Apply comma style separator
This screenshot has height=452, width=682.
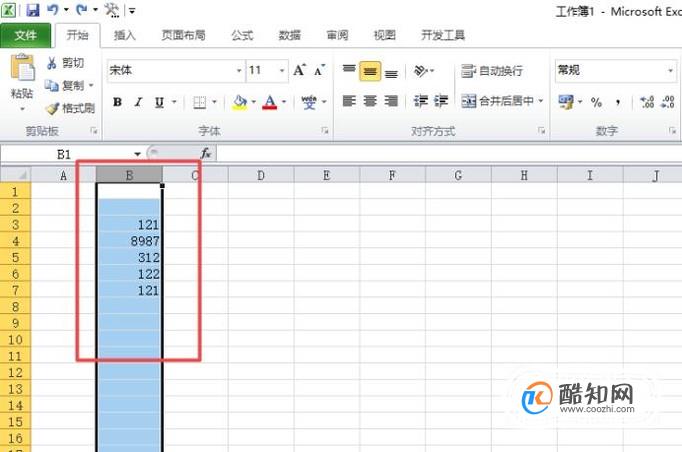coord(618,103)
